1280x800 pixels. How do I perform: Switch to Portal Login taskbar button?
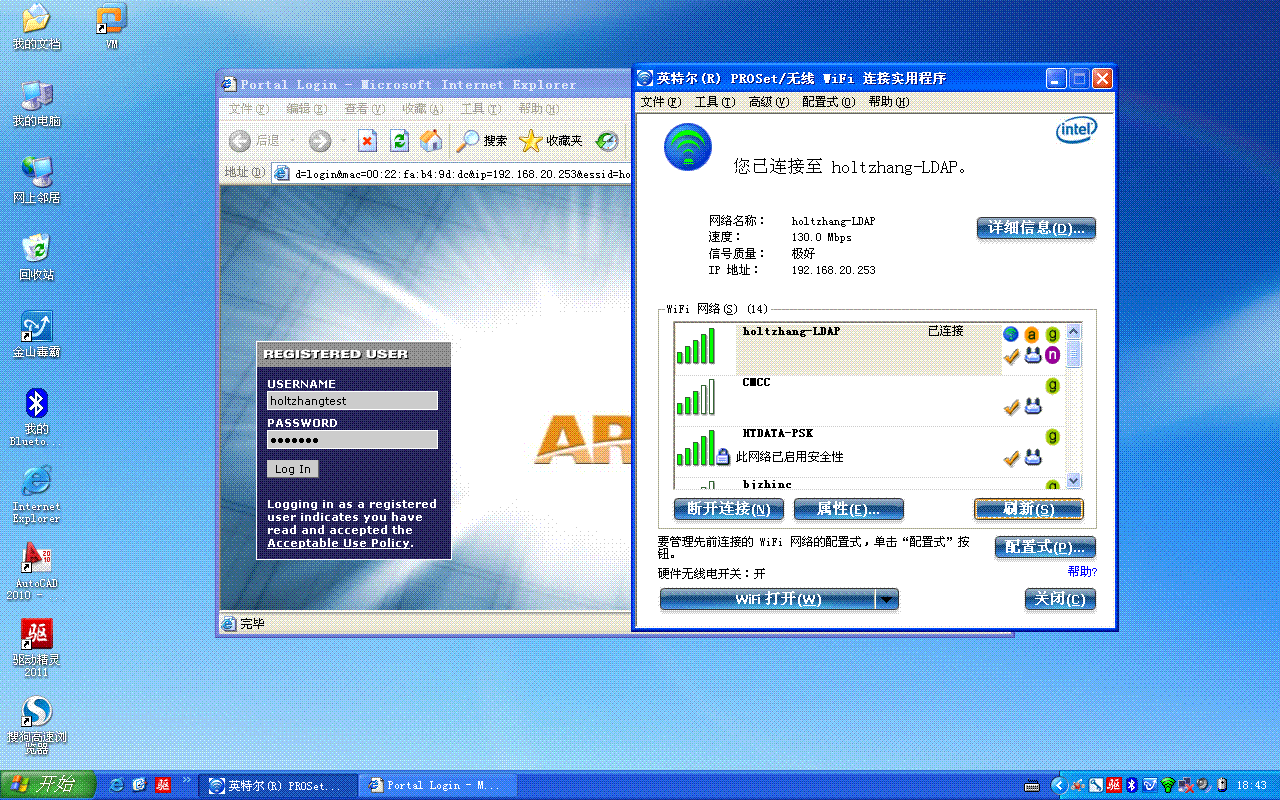[x=437, y=785]
